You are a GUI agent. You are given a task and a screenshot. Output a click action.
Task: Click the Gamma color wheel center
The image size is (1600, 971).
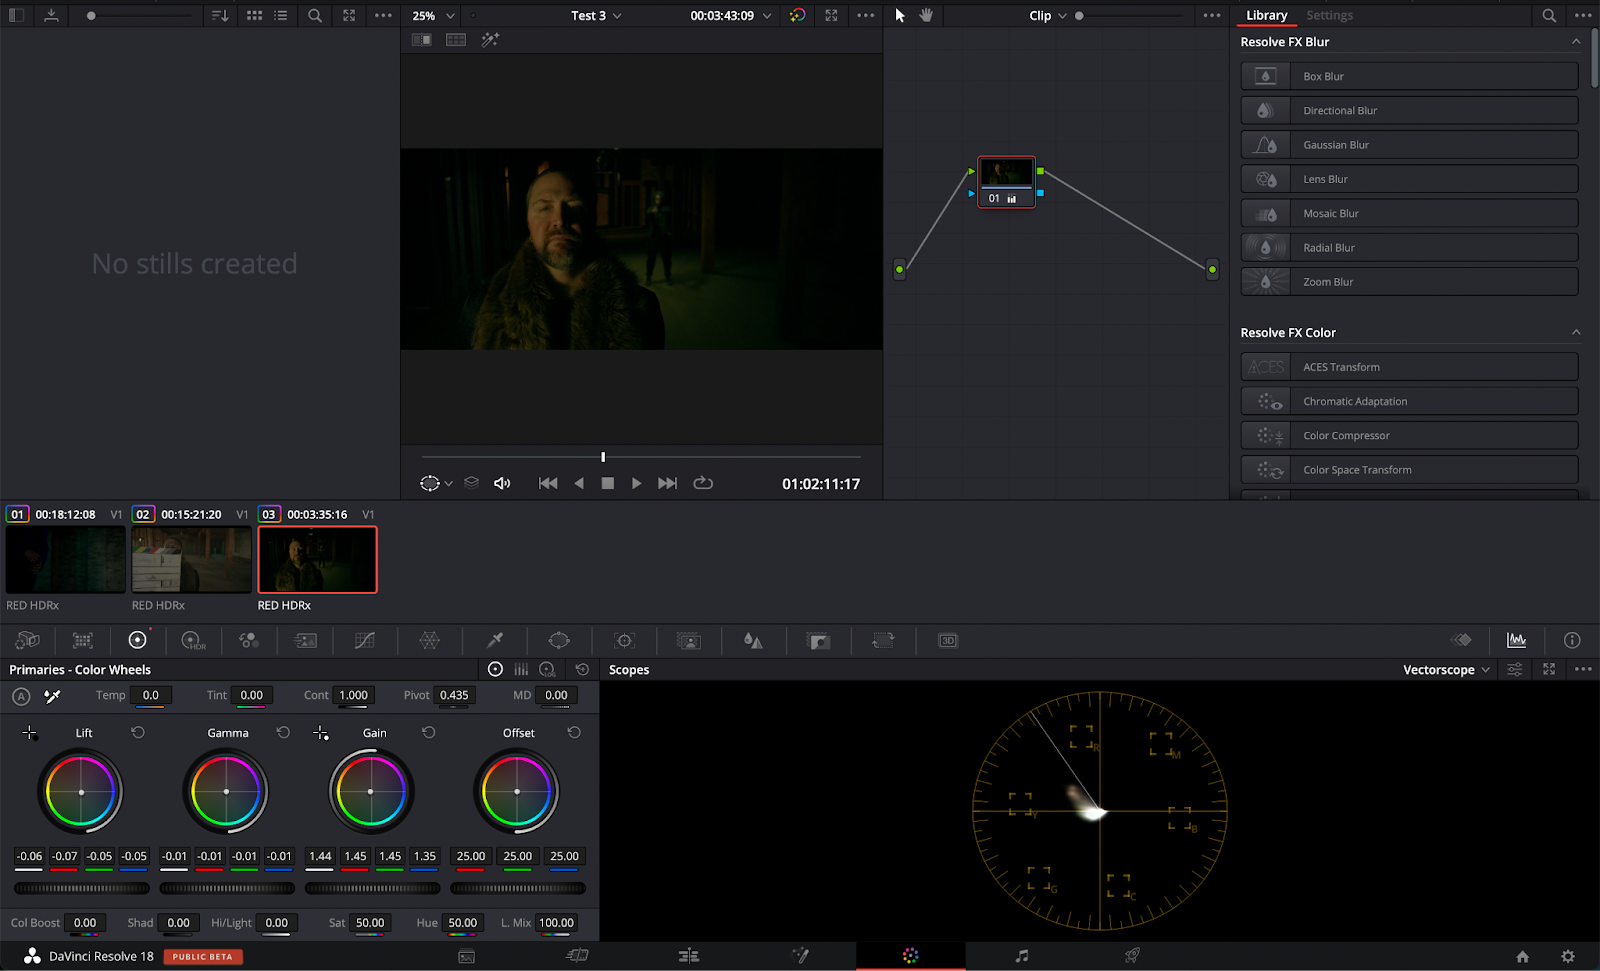click(x=226, y=791)
